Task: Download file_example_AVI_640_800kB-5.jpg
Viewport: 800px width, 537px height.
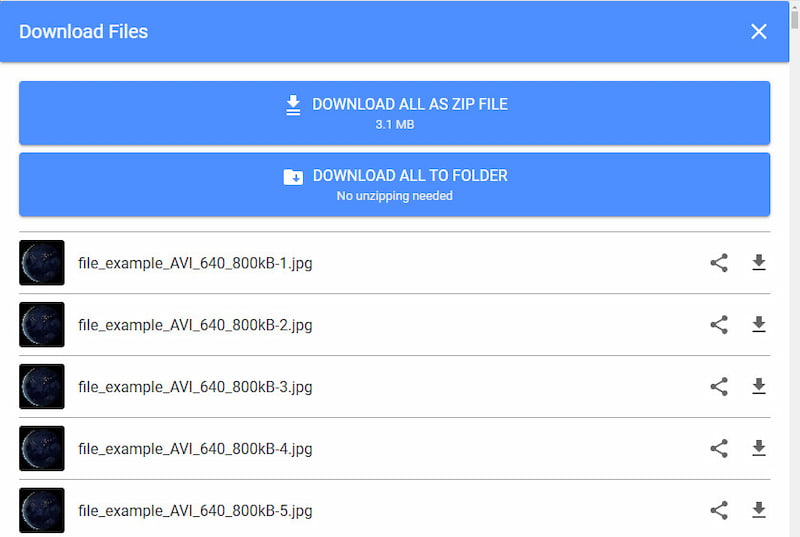Action: coord(759,510)
